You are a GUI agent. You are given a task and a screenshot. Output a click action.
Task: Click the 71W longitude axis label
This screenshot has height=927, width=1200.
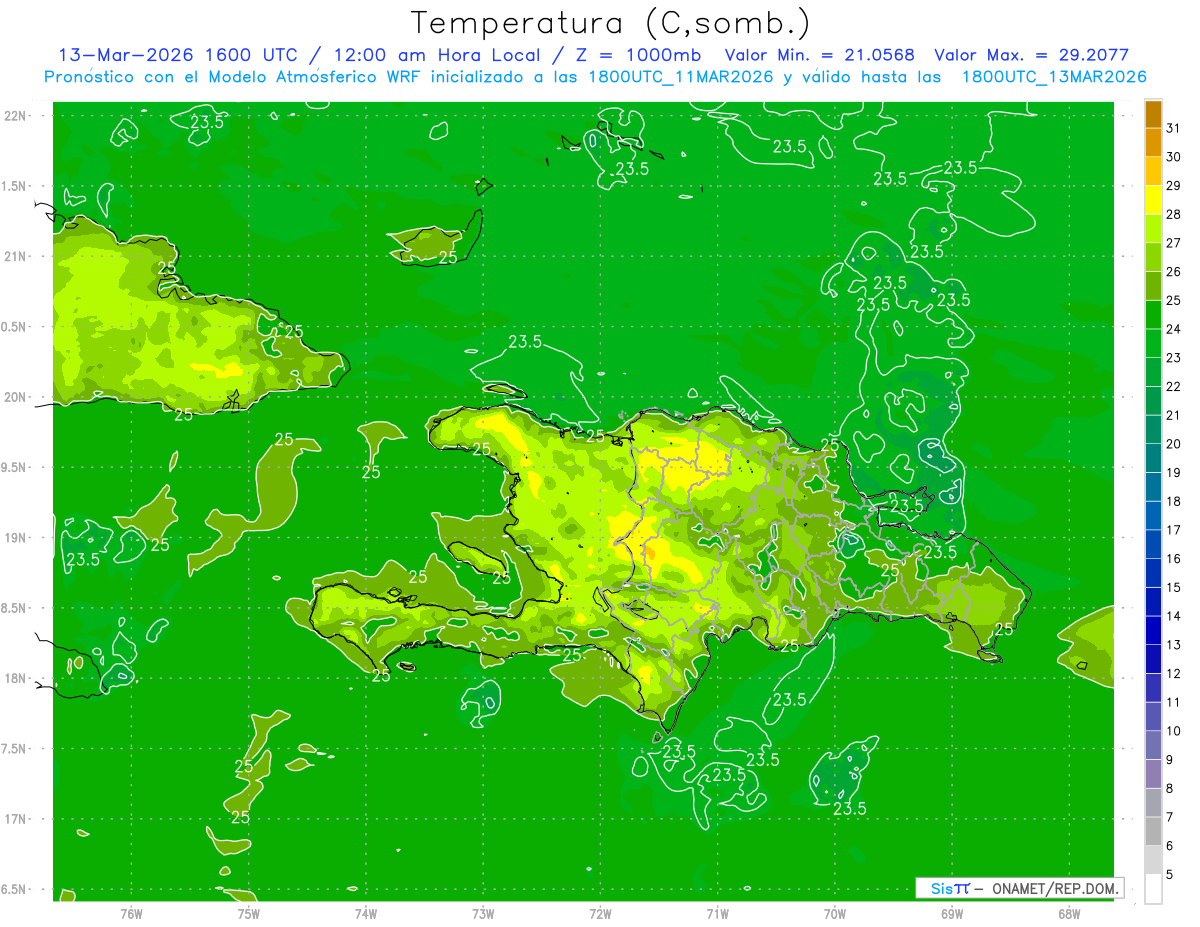pos(717,913)
